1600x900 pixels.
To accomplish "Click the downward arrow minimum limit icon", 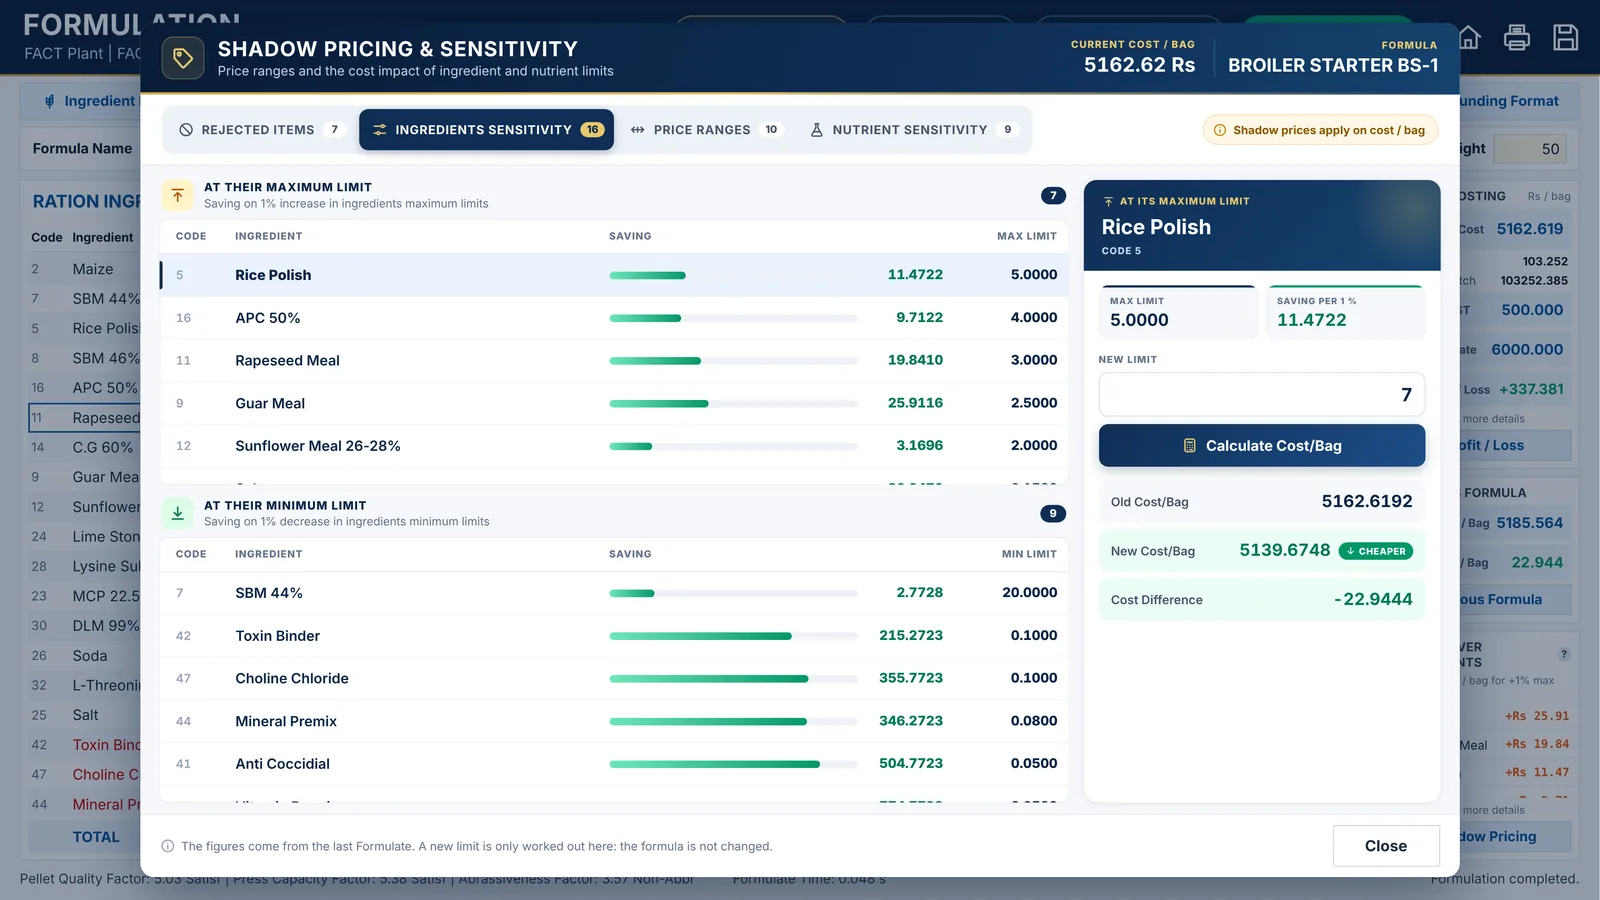I will pos(177,513).
